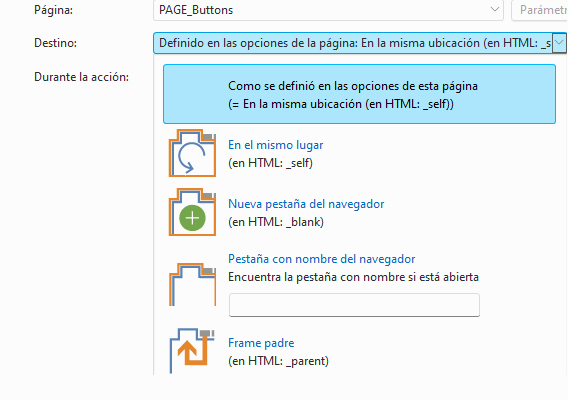Select 'Pestaña con nombre del navegador' option

click(x=321, y=259)
